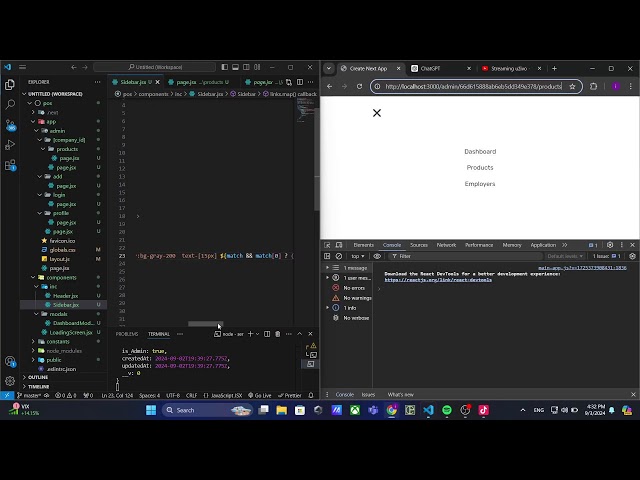
Task: Click the Prettier status bar item
Action: click(x=289, y=395)
